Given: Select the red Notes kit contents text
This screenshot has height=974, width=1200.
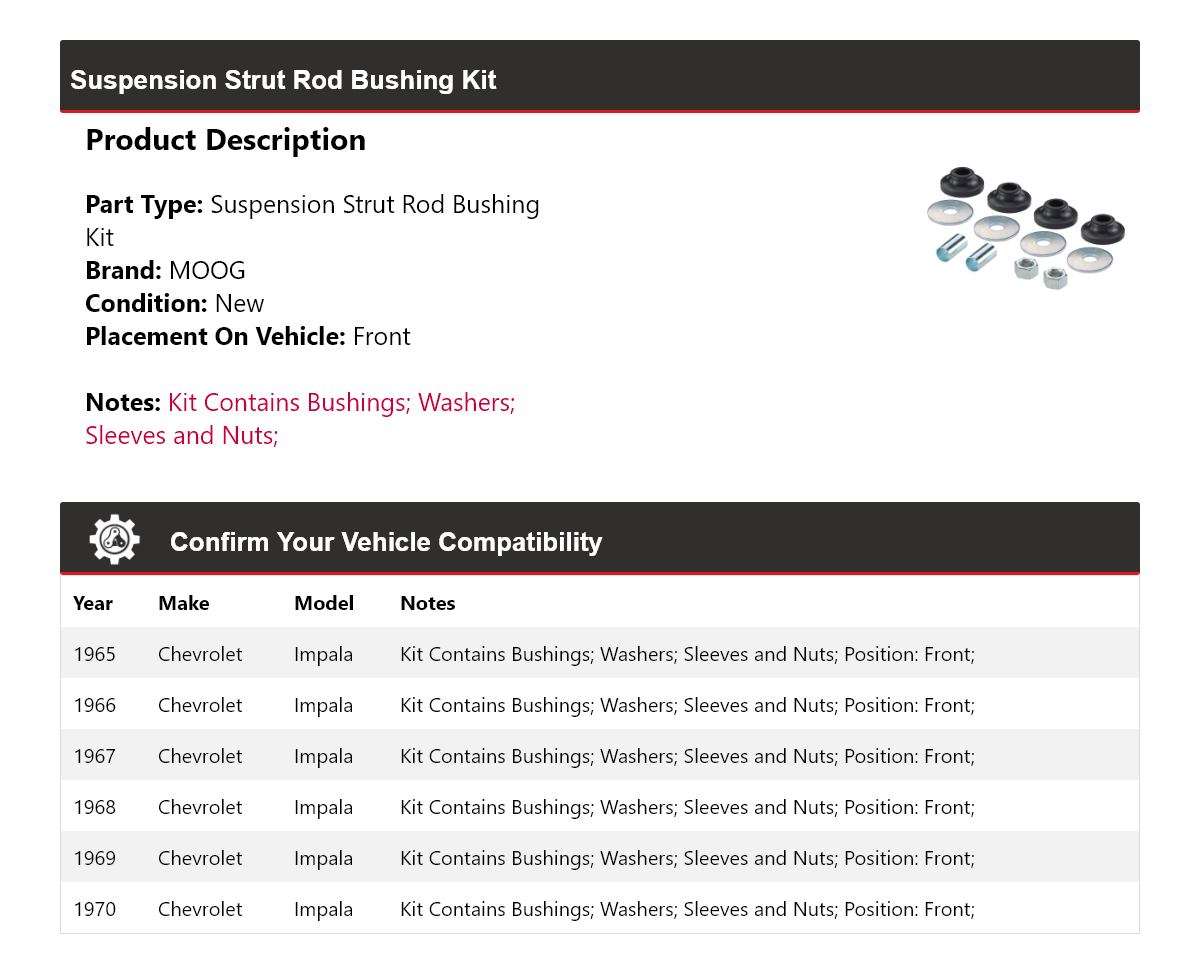Looking at the screenshot, I should point(301,419).
